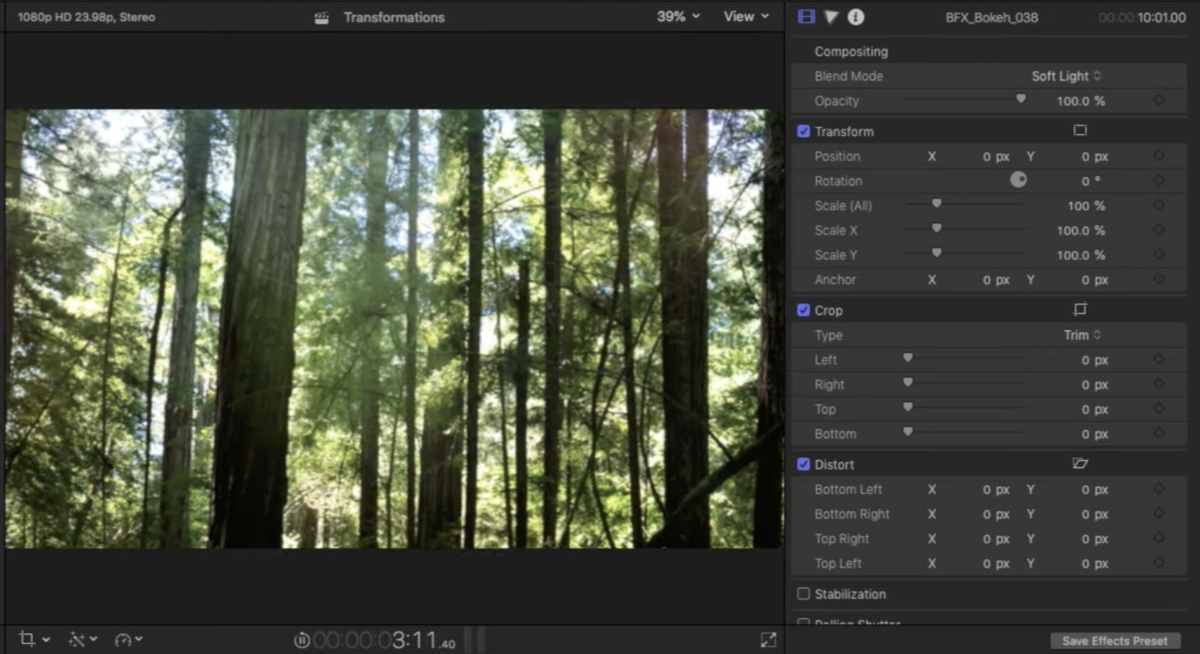Enable the Stabilization checkbox

803,594
